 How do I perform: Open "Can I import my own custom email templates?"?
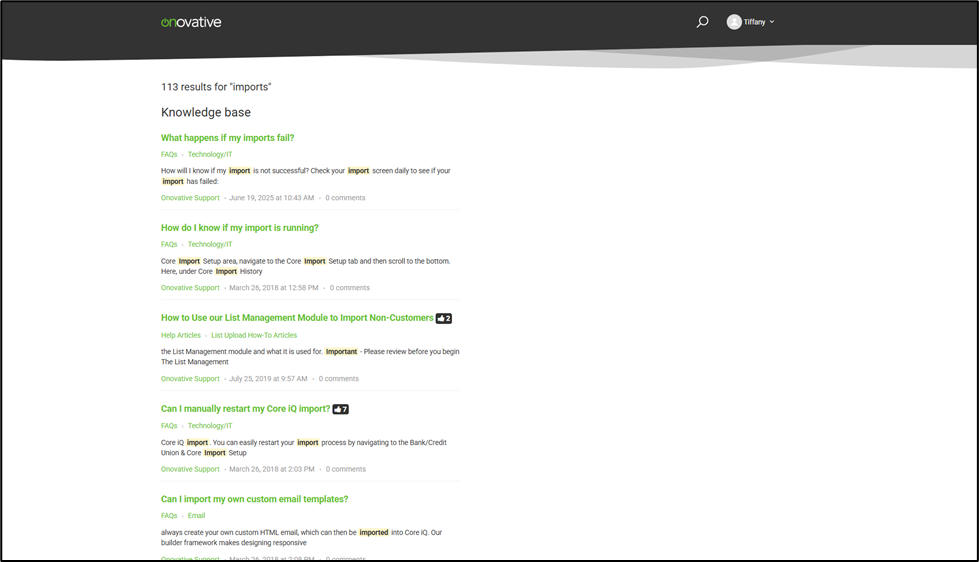coord(255,499)
